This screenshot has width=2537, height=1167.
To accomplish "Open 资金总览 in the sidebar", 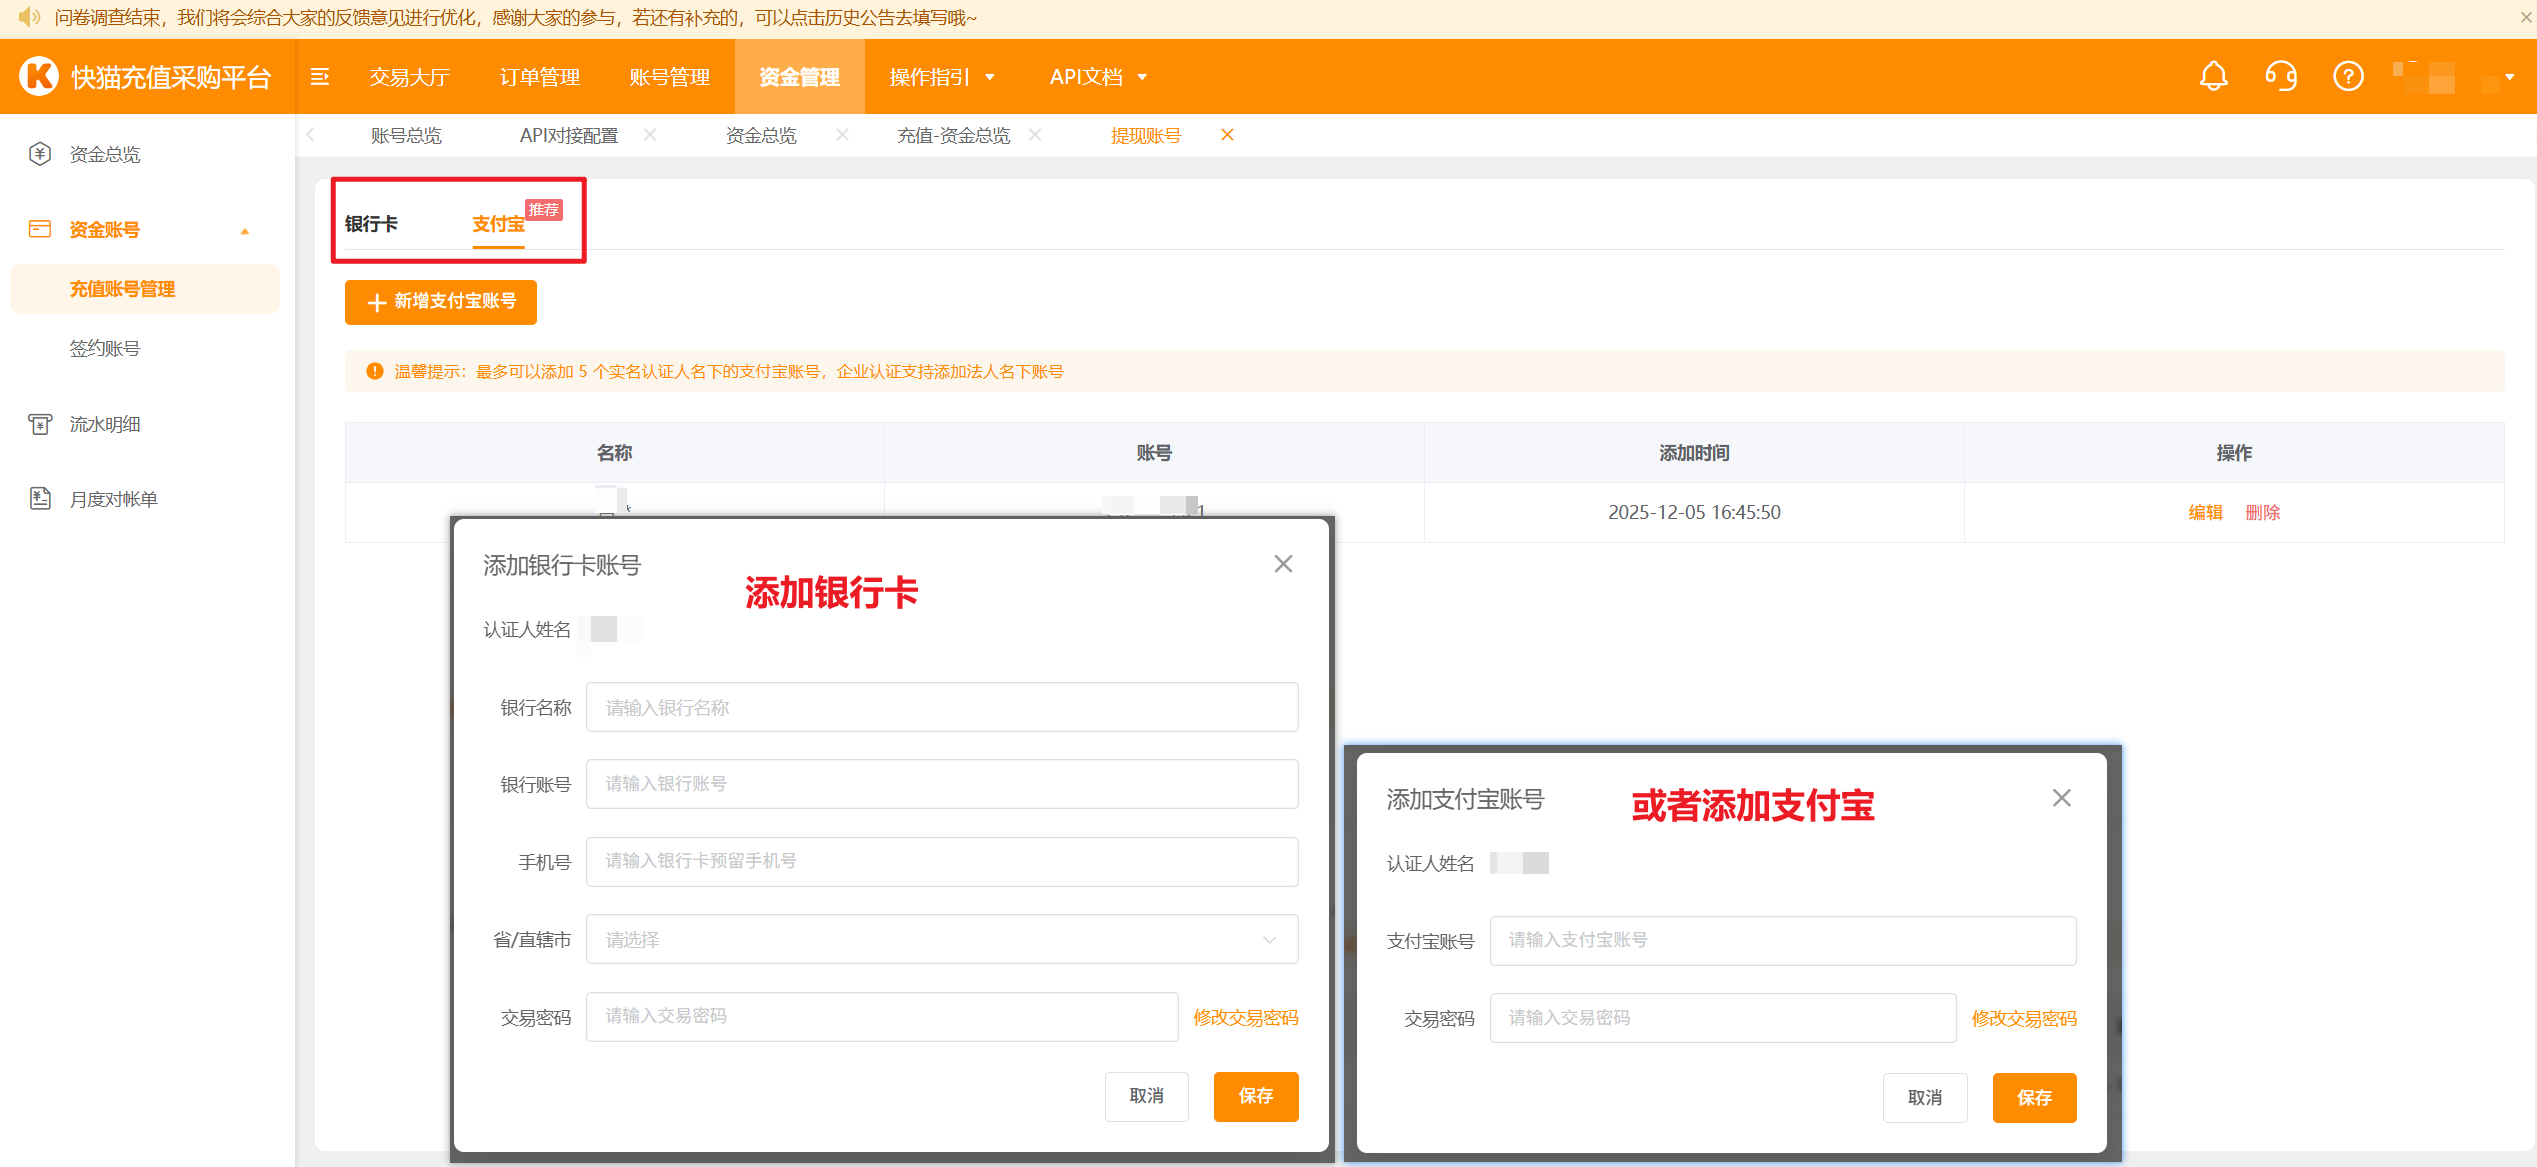I will [x=104, y=155].
